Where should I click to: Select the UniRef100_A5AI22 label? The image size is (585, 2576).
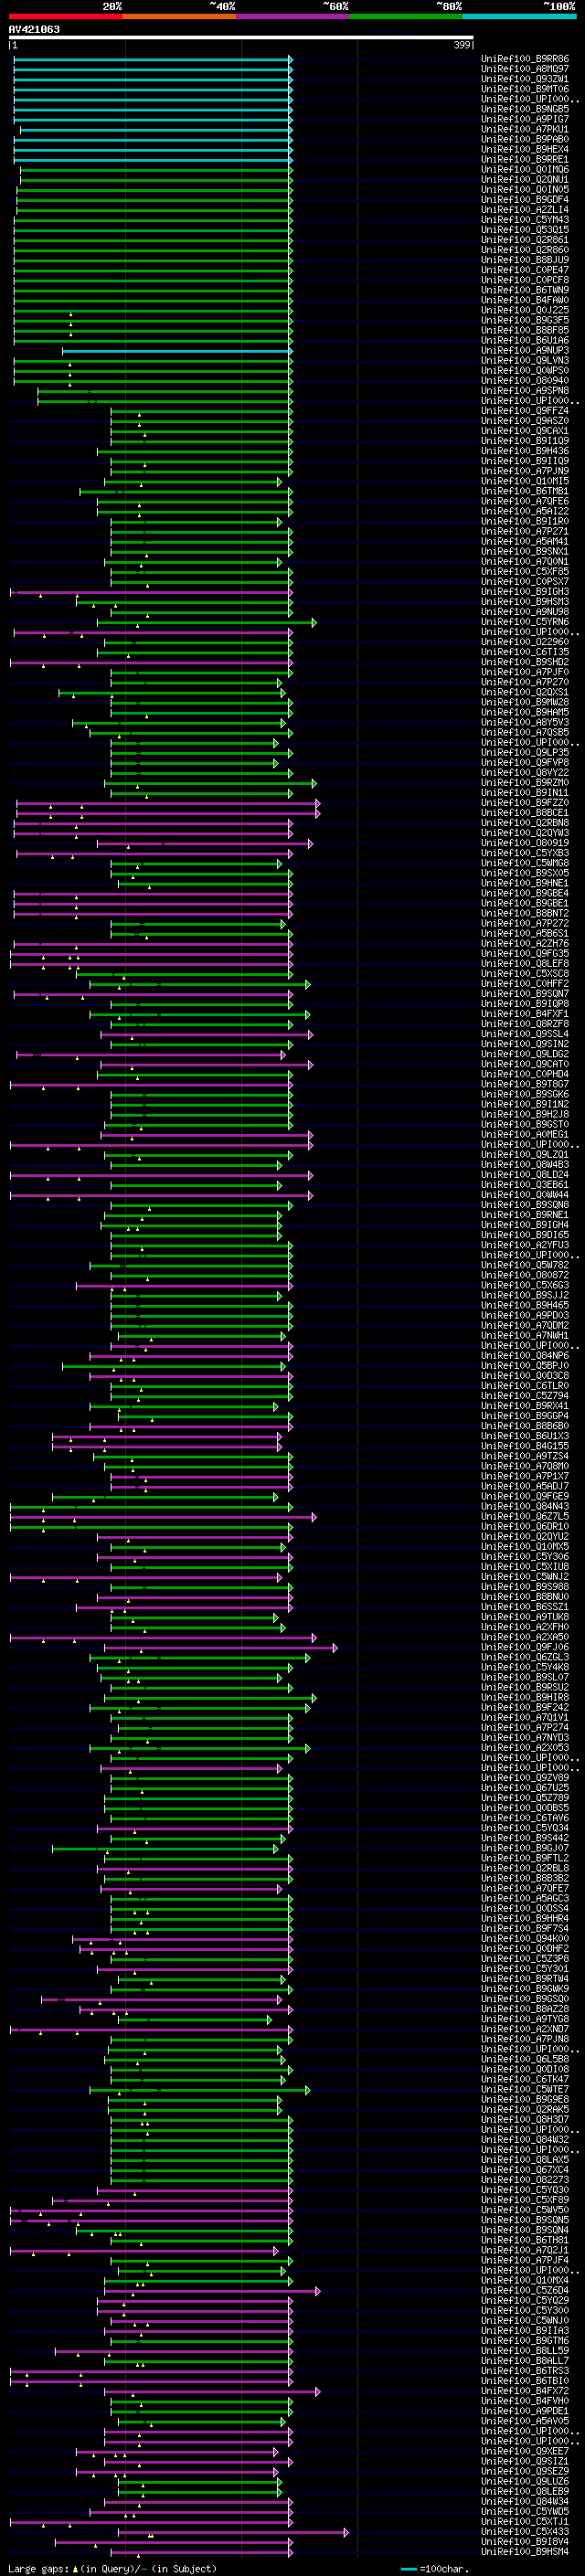coord(525,511)
